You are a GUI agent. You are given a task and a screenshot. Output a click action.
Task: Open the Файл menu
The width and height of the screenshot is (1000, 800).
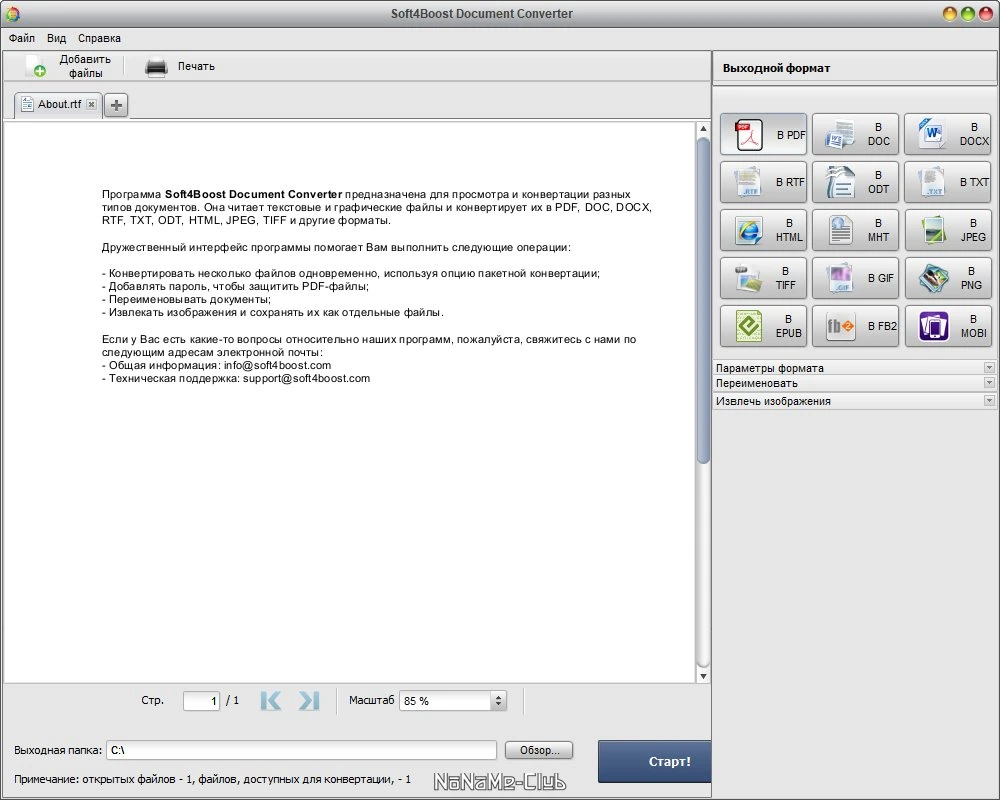tap(22, 38)
